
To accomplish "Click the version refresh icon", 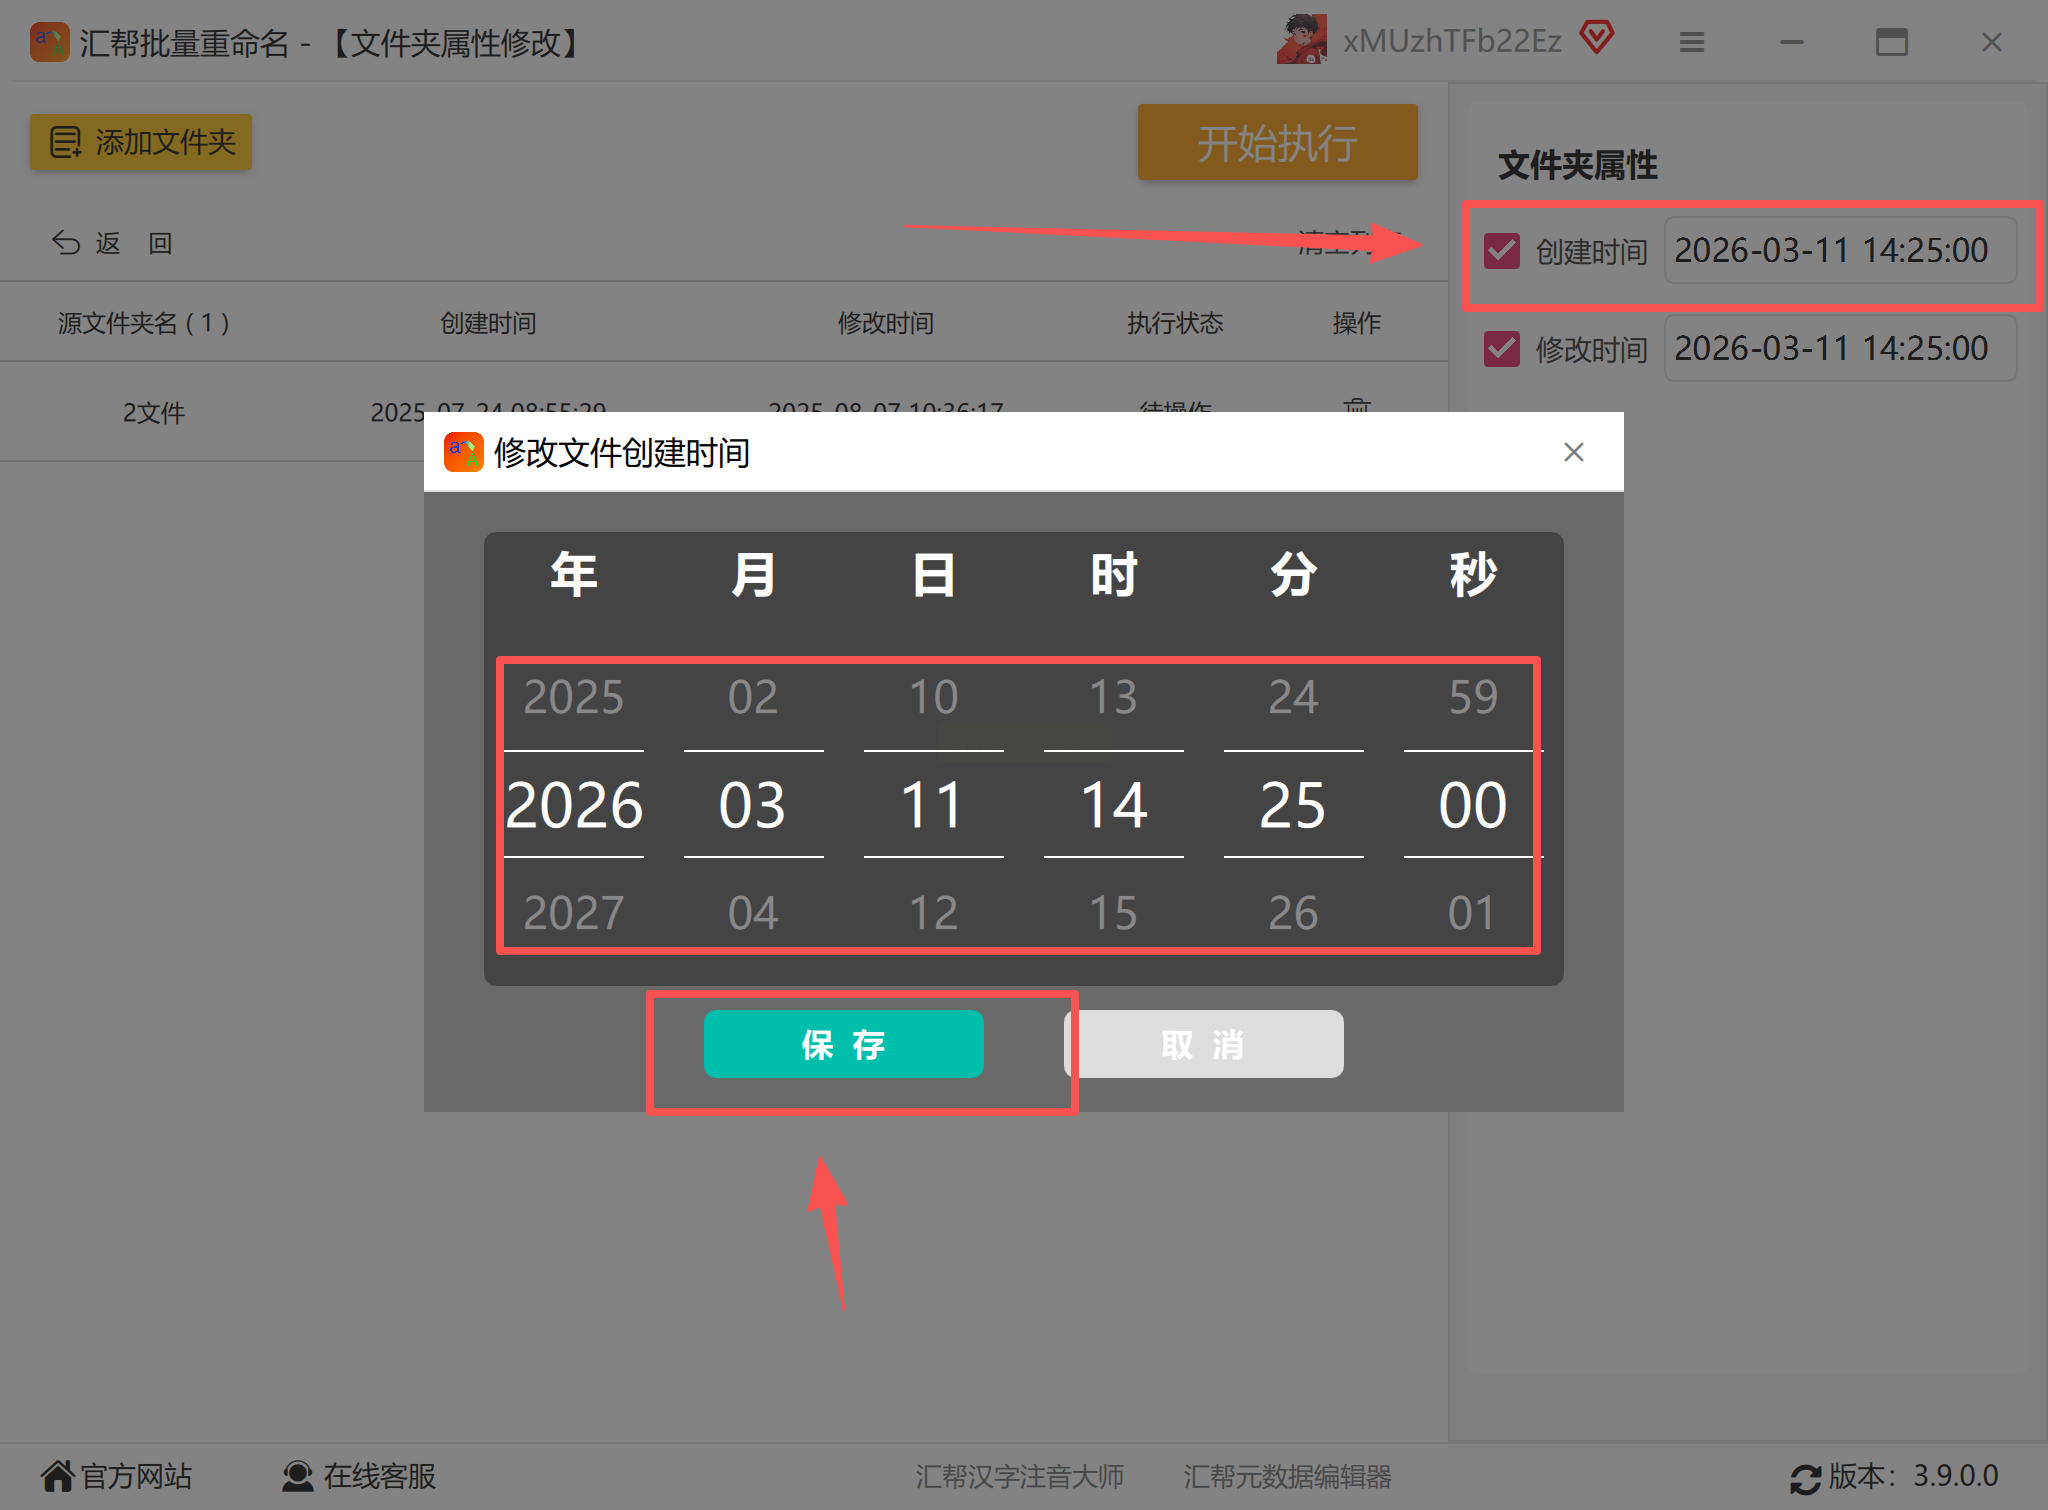I will [x=1805, y=1478].
